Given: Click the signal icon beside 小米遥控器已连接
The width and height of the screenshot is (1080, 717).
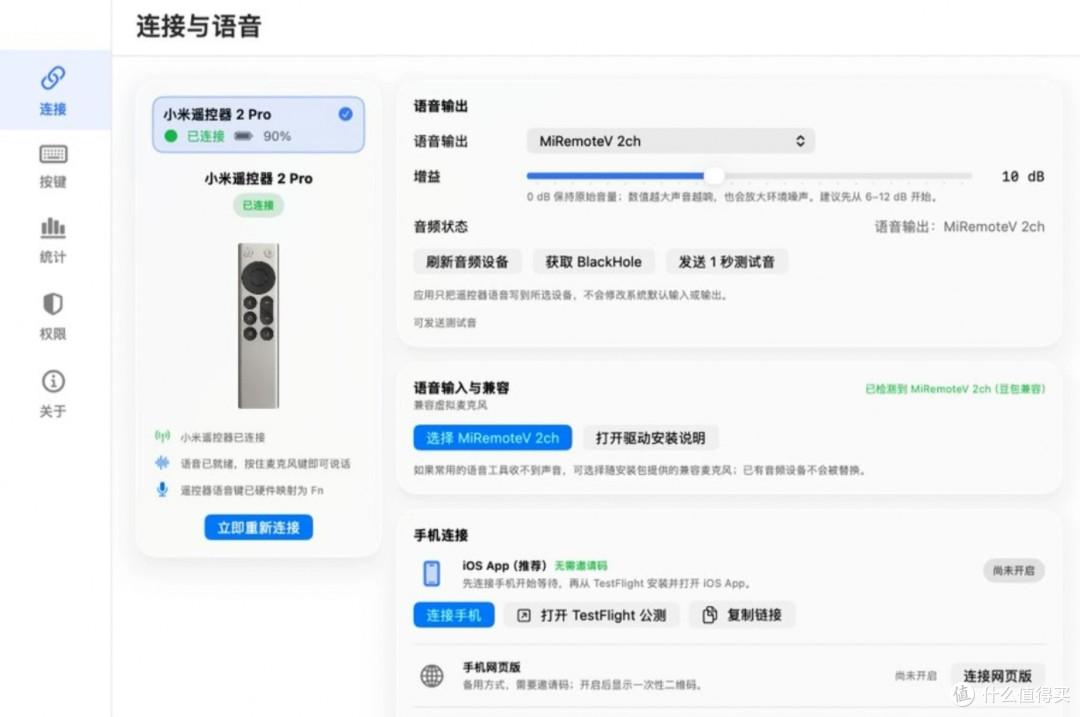Looking at the screenshot, I should click(x=163, y=436).
